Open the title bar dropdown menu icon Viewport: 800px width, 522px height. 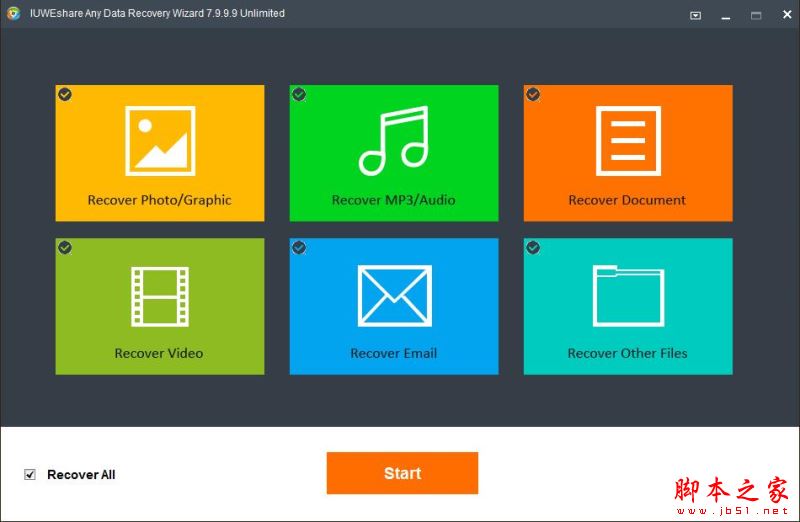[695, 15]
